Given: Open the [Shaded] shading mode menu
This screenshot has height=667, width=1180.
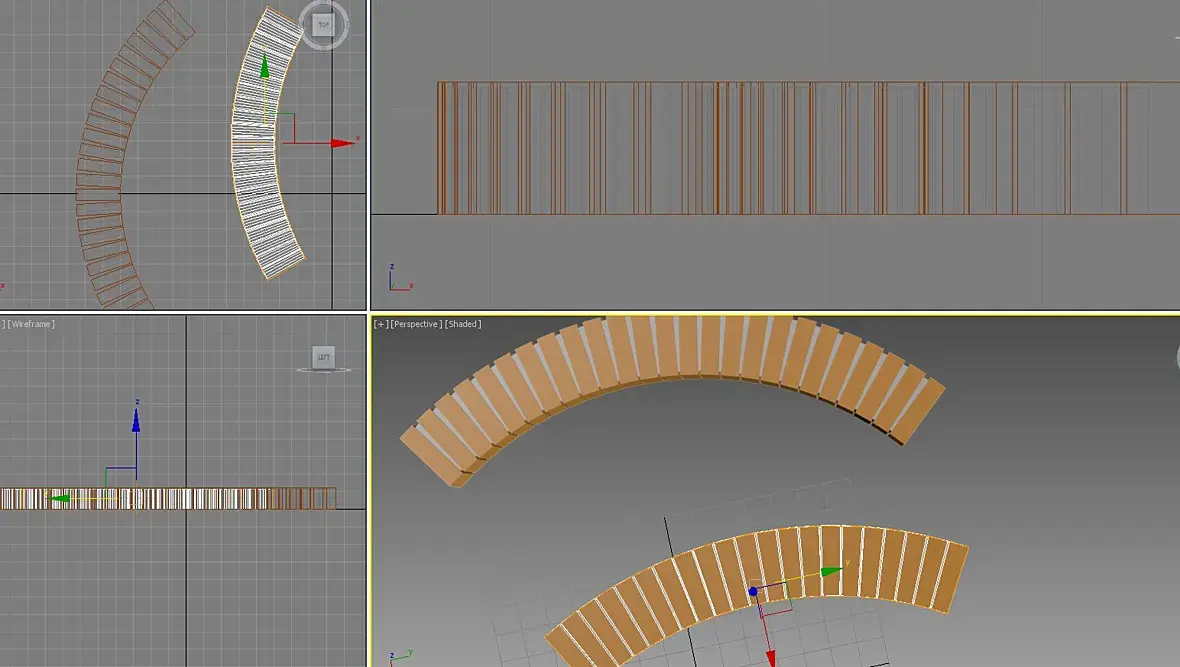Looking at the screenshot, I should pos(463,324).
